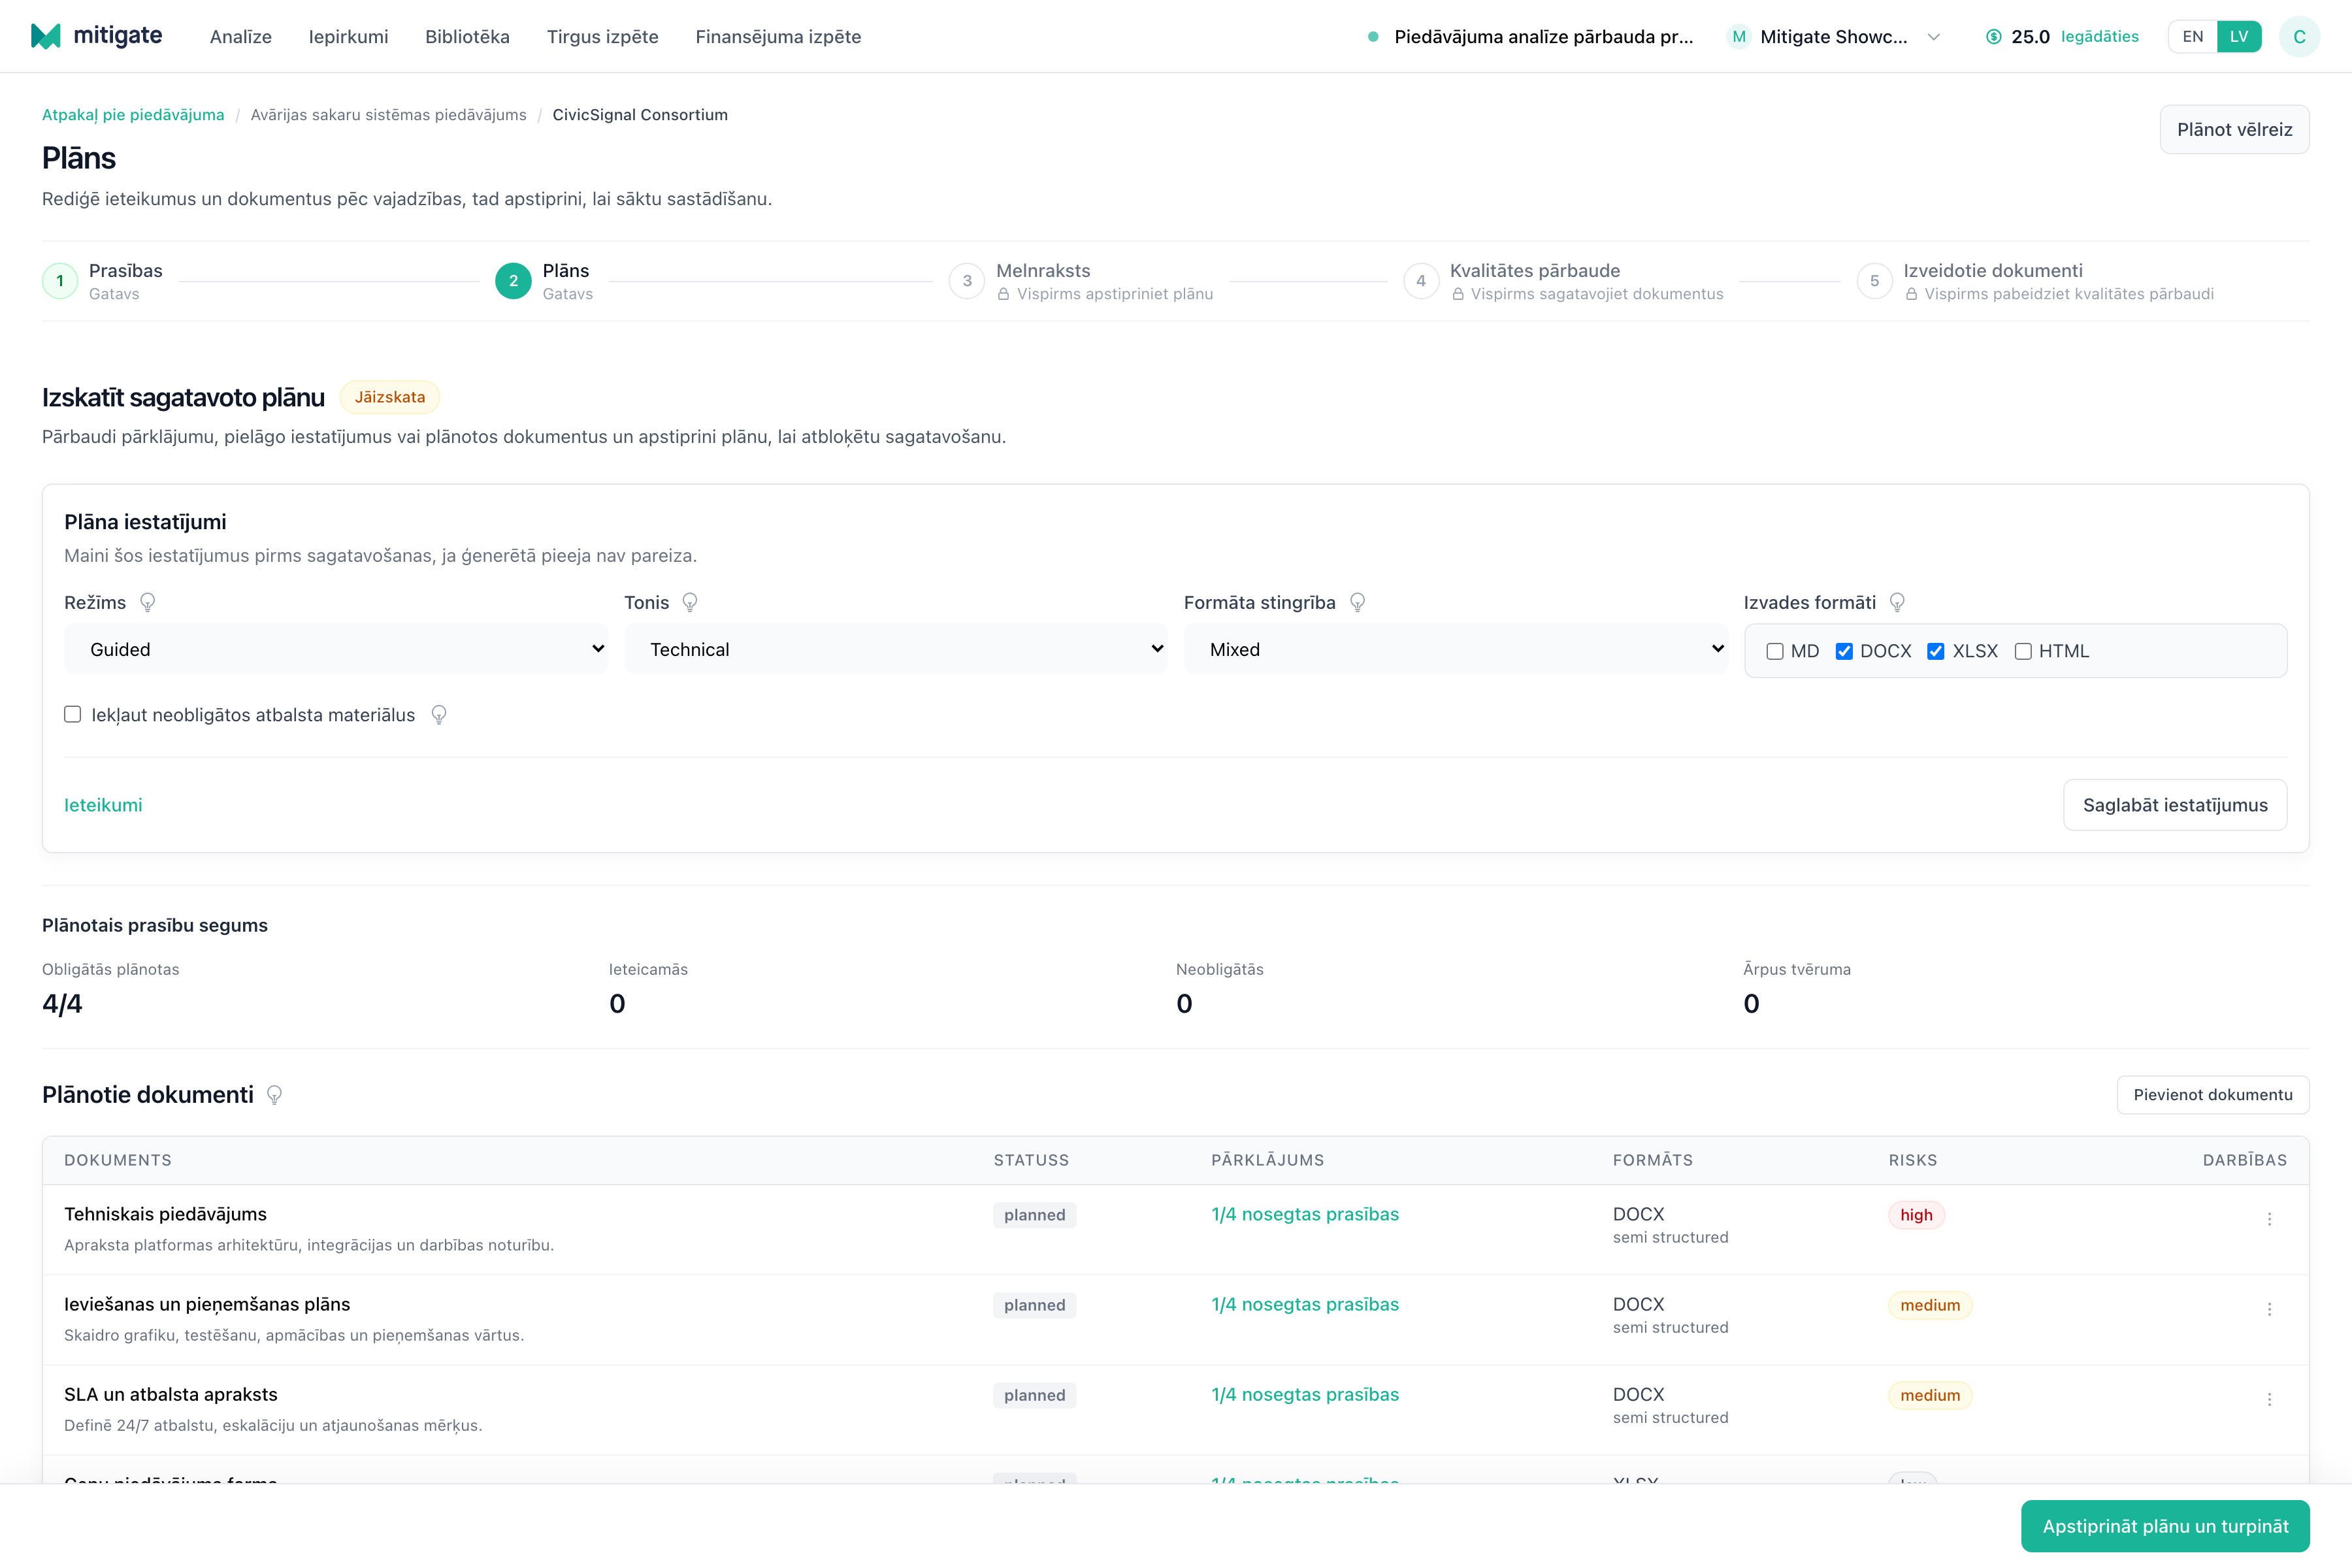Click the lightbulb hint next to Tonis
This screenshot has height=1568, width=2352.
[x=690, y=603]
